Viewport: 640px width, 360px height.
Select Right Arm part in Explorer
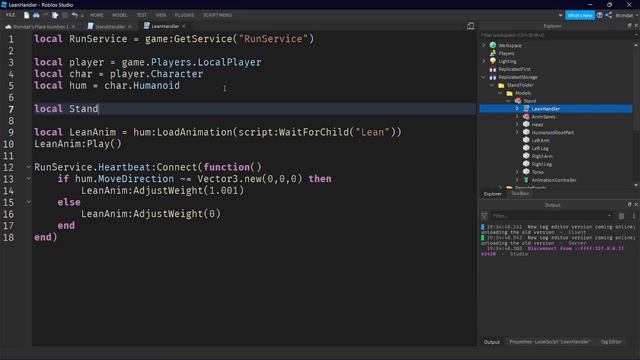[x=542, y=156]
